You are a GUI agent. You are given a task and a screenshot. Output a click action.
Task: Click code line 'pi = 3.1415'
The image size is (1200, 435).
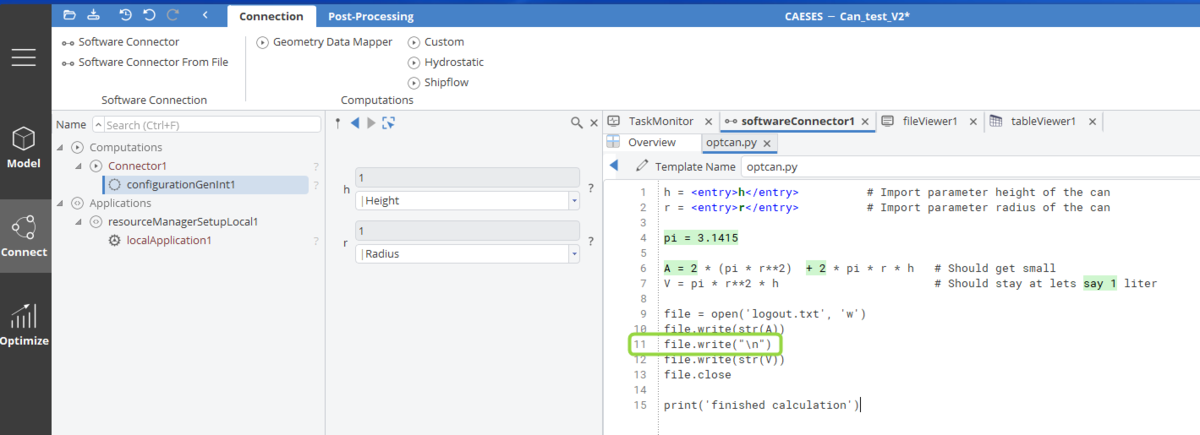(701, 238)
